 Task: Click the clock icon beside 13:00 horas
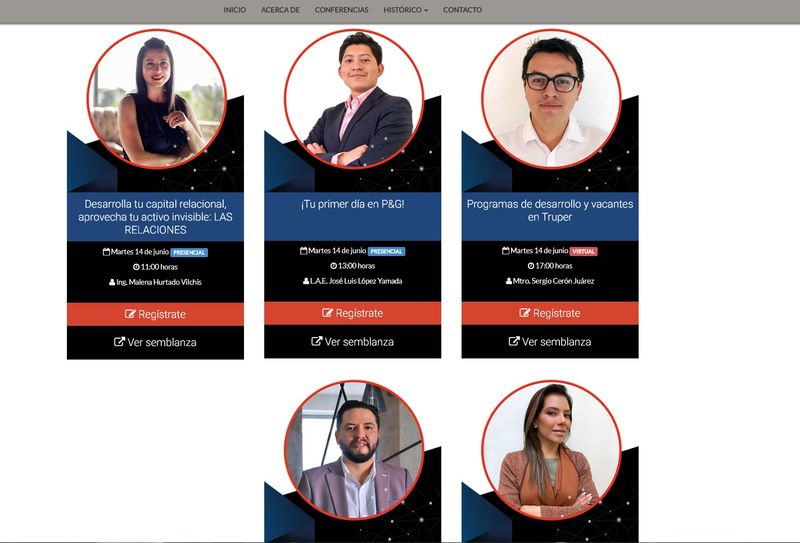(x=333, y=266)
